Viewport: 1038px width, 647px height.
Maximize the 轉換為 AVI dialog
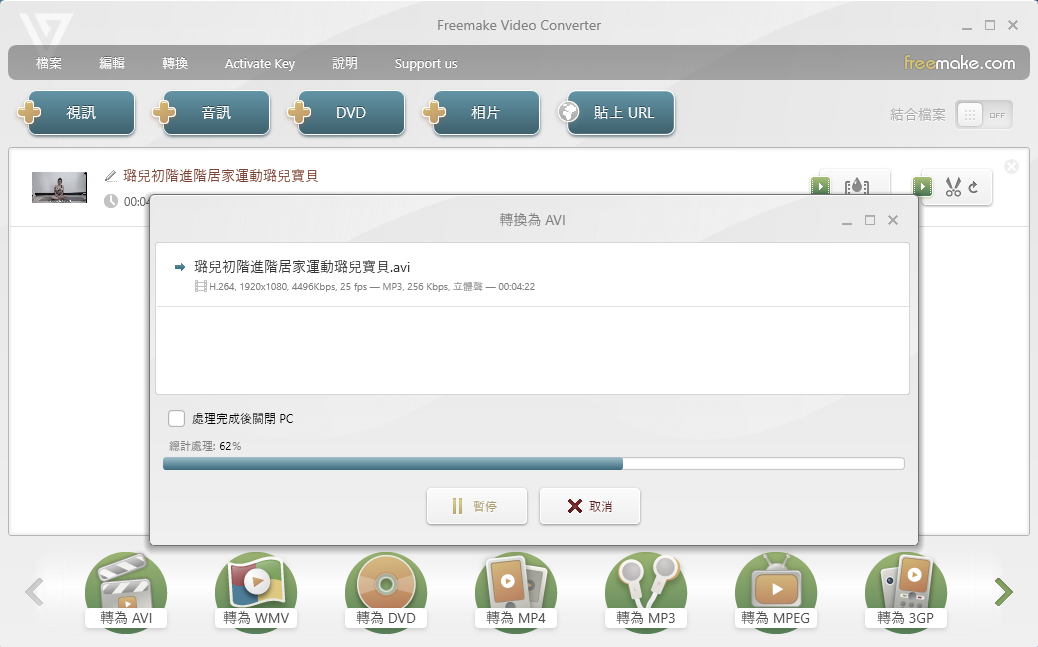870,220
